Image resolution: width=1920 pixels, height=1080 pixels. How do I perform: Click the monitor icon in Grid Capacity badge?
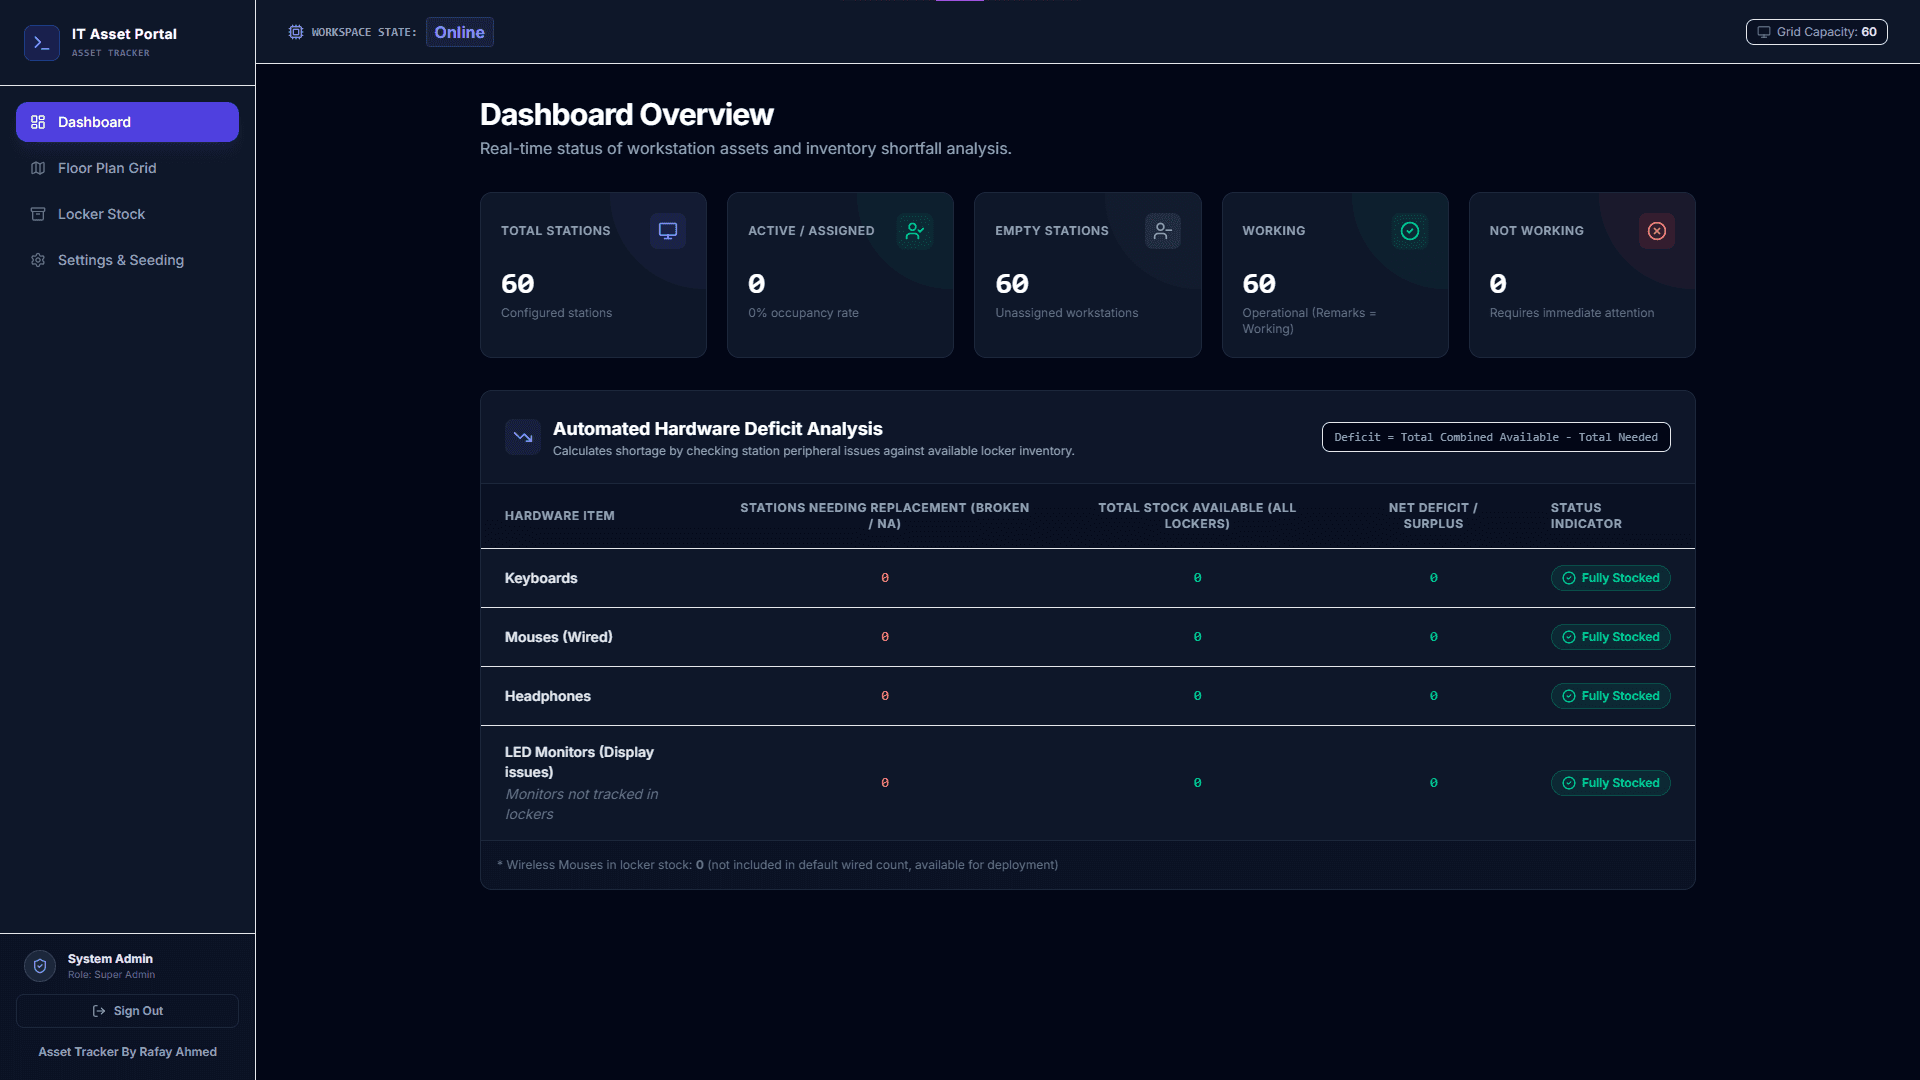coord(1764,32)
